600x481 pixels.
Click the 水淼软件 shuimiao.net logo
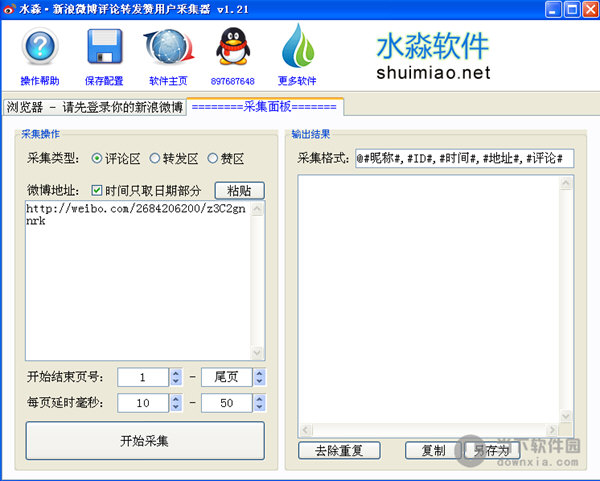coord(433,56)
